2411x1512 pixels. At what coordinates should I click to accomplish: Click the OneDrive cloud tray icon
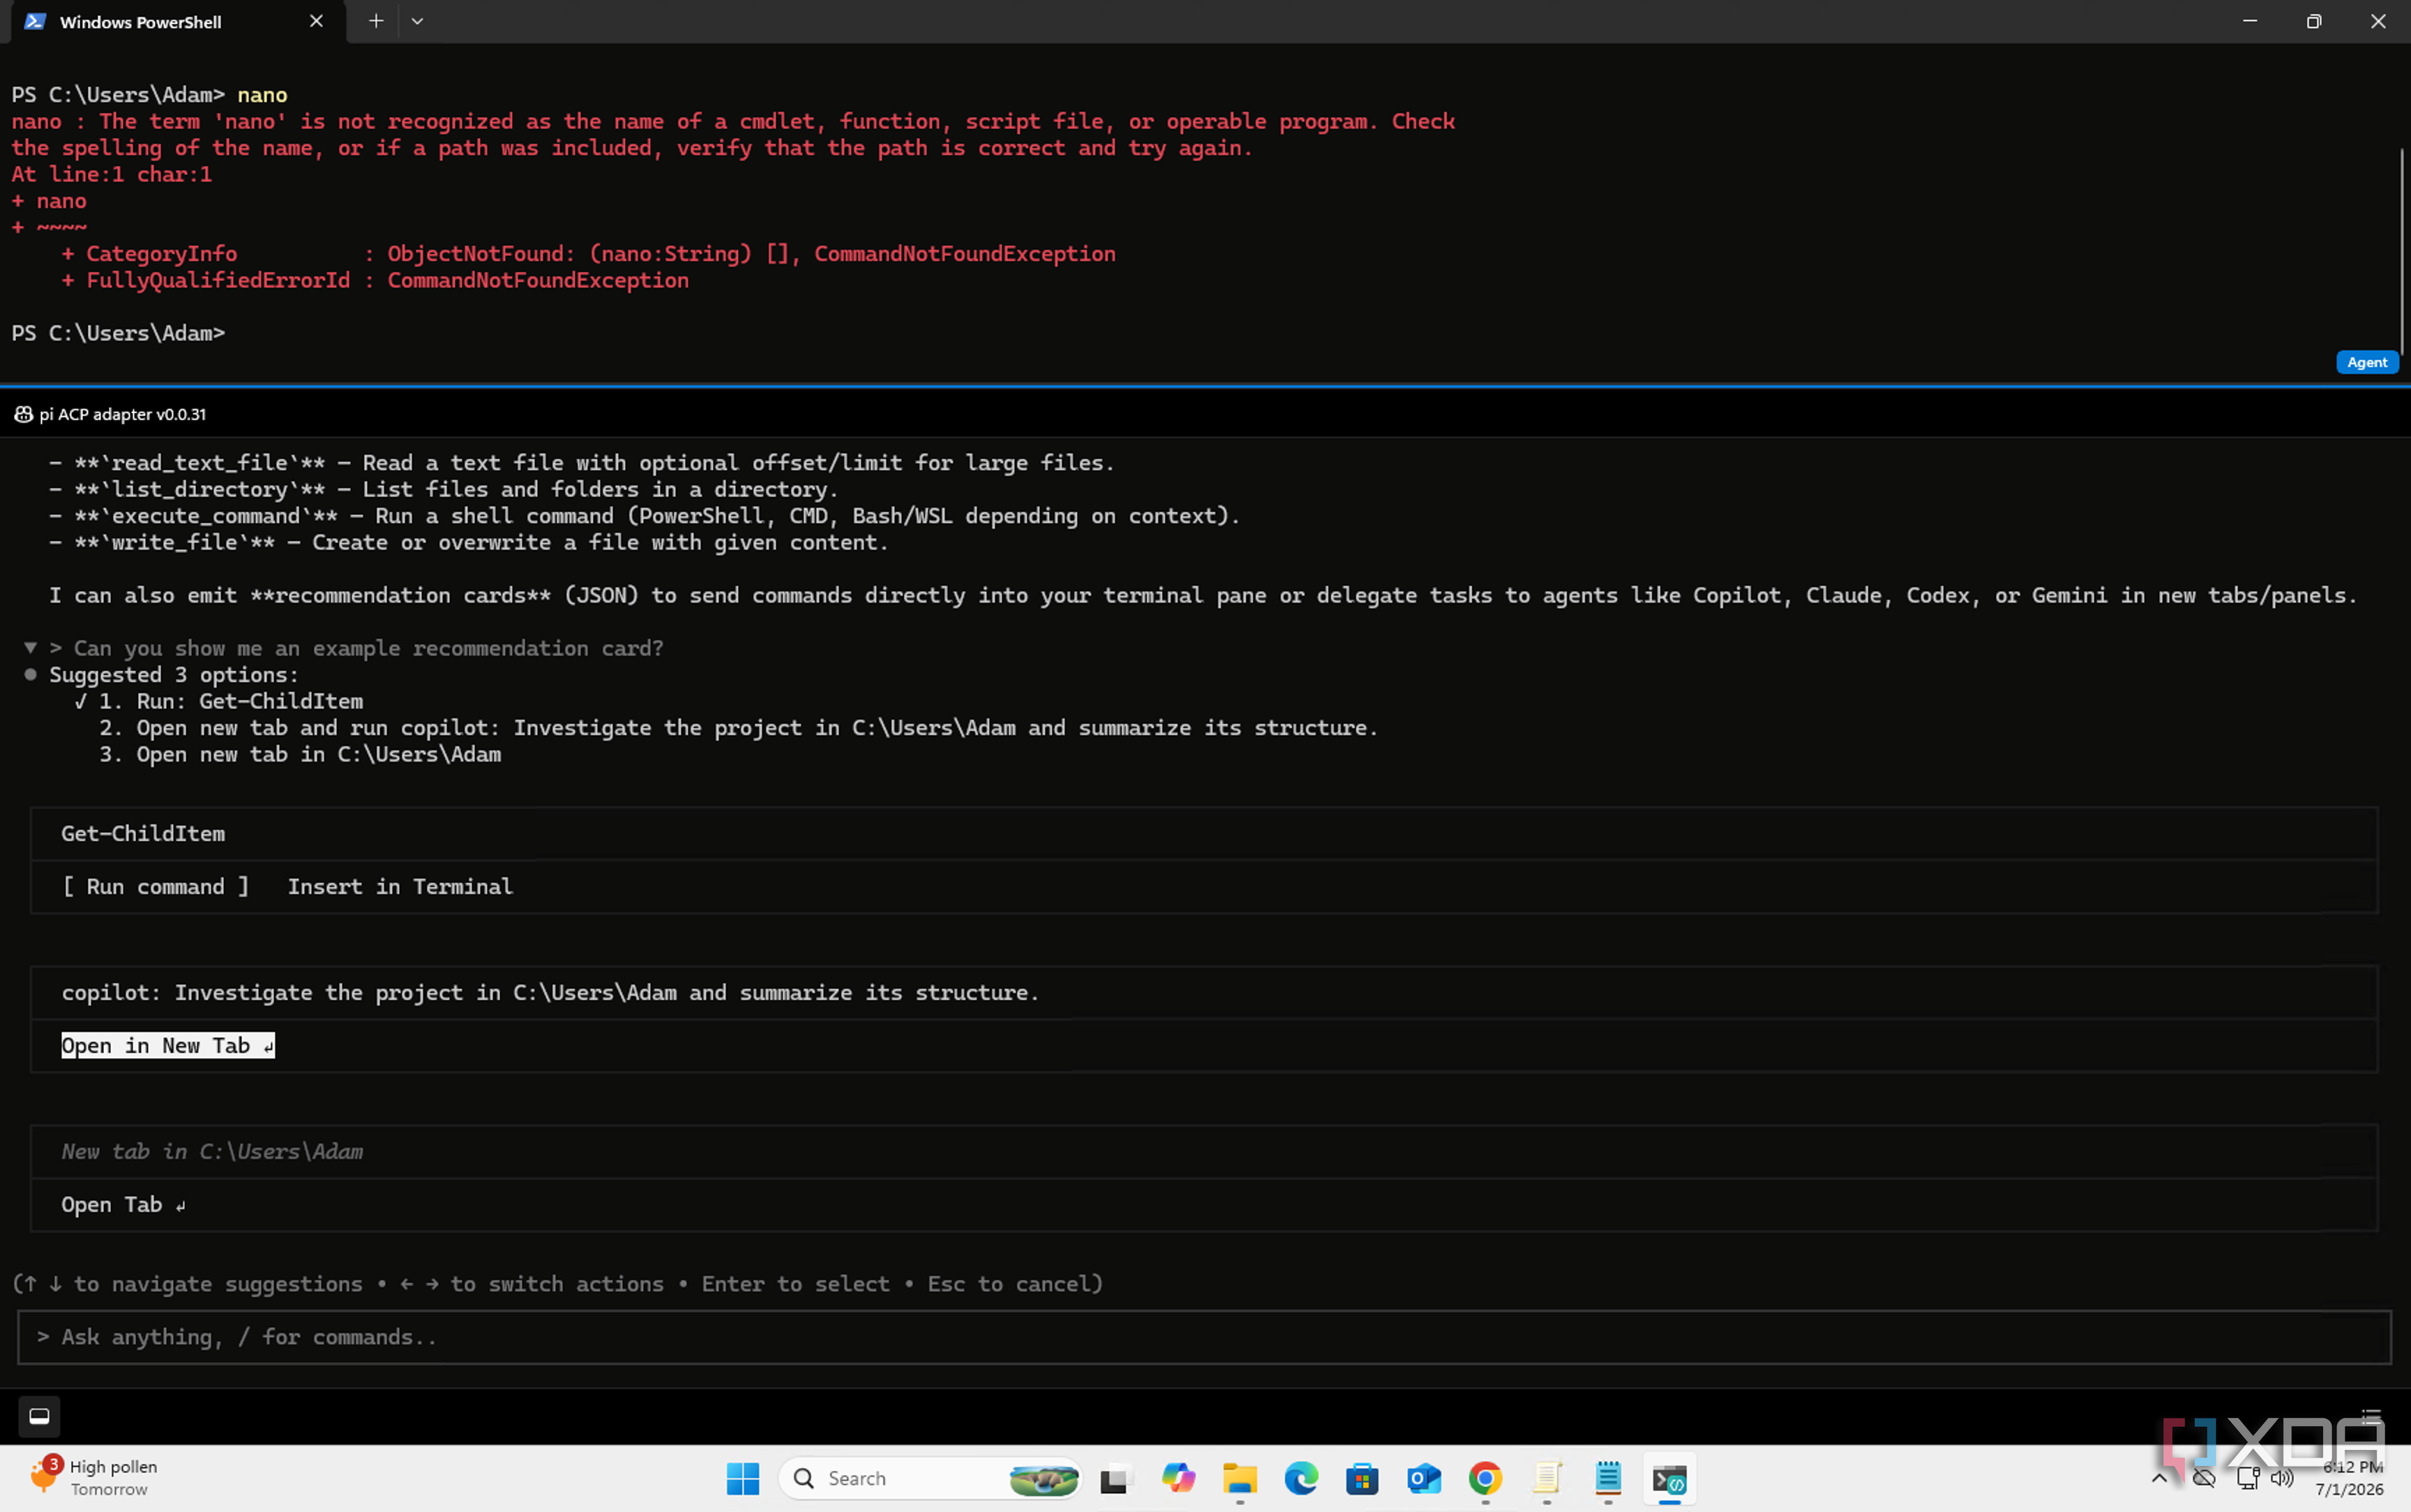tap(2204, 1479)
